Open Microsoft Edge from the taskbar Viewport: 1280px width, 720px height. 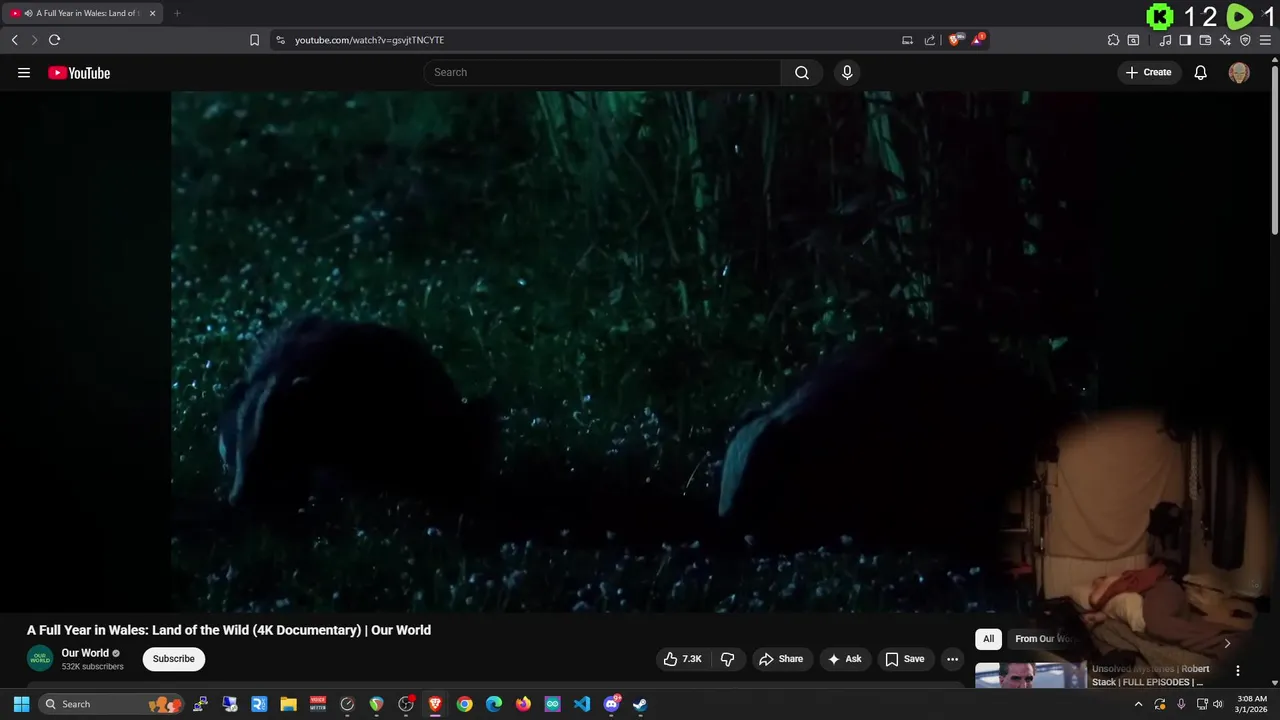[494, 704]
